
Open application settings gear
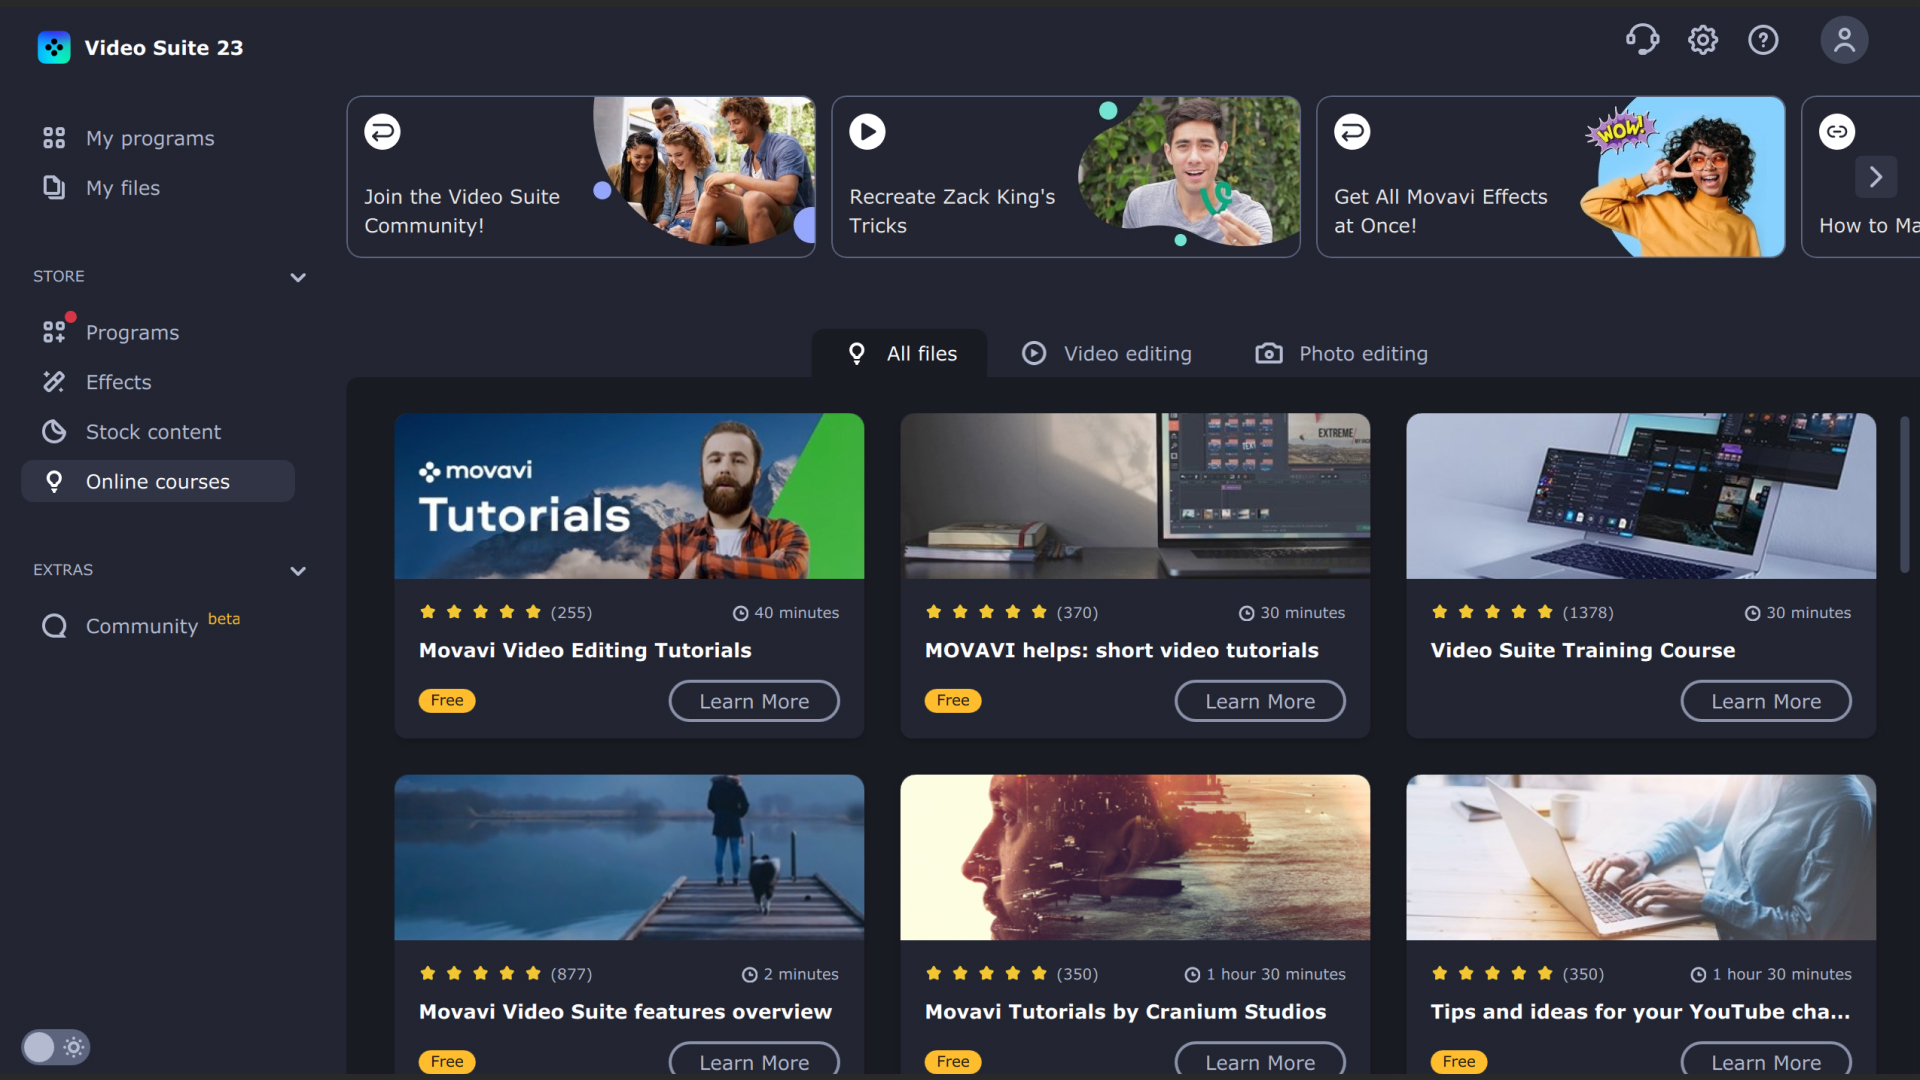coord(1703,39)
